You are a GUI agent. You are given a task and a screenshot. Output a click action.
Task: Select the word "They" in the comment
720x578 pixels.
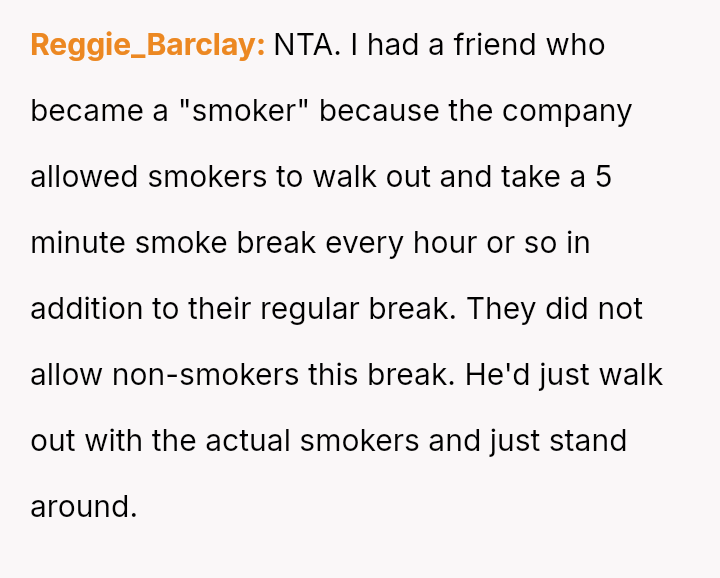point(501,309)
